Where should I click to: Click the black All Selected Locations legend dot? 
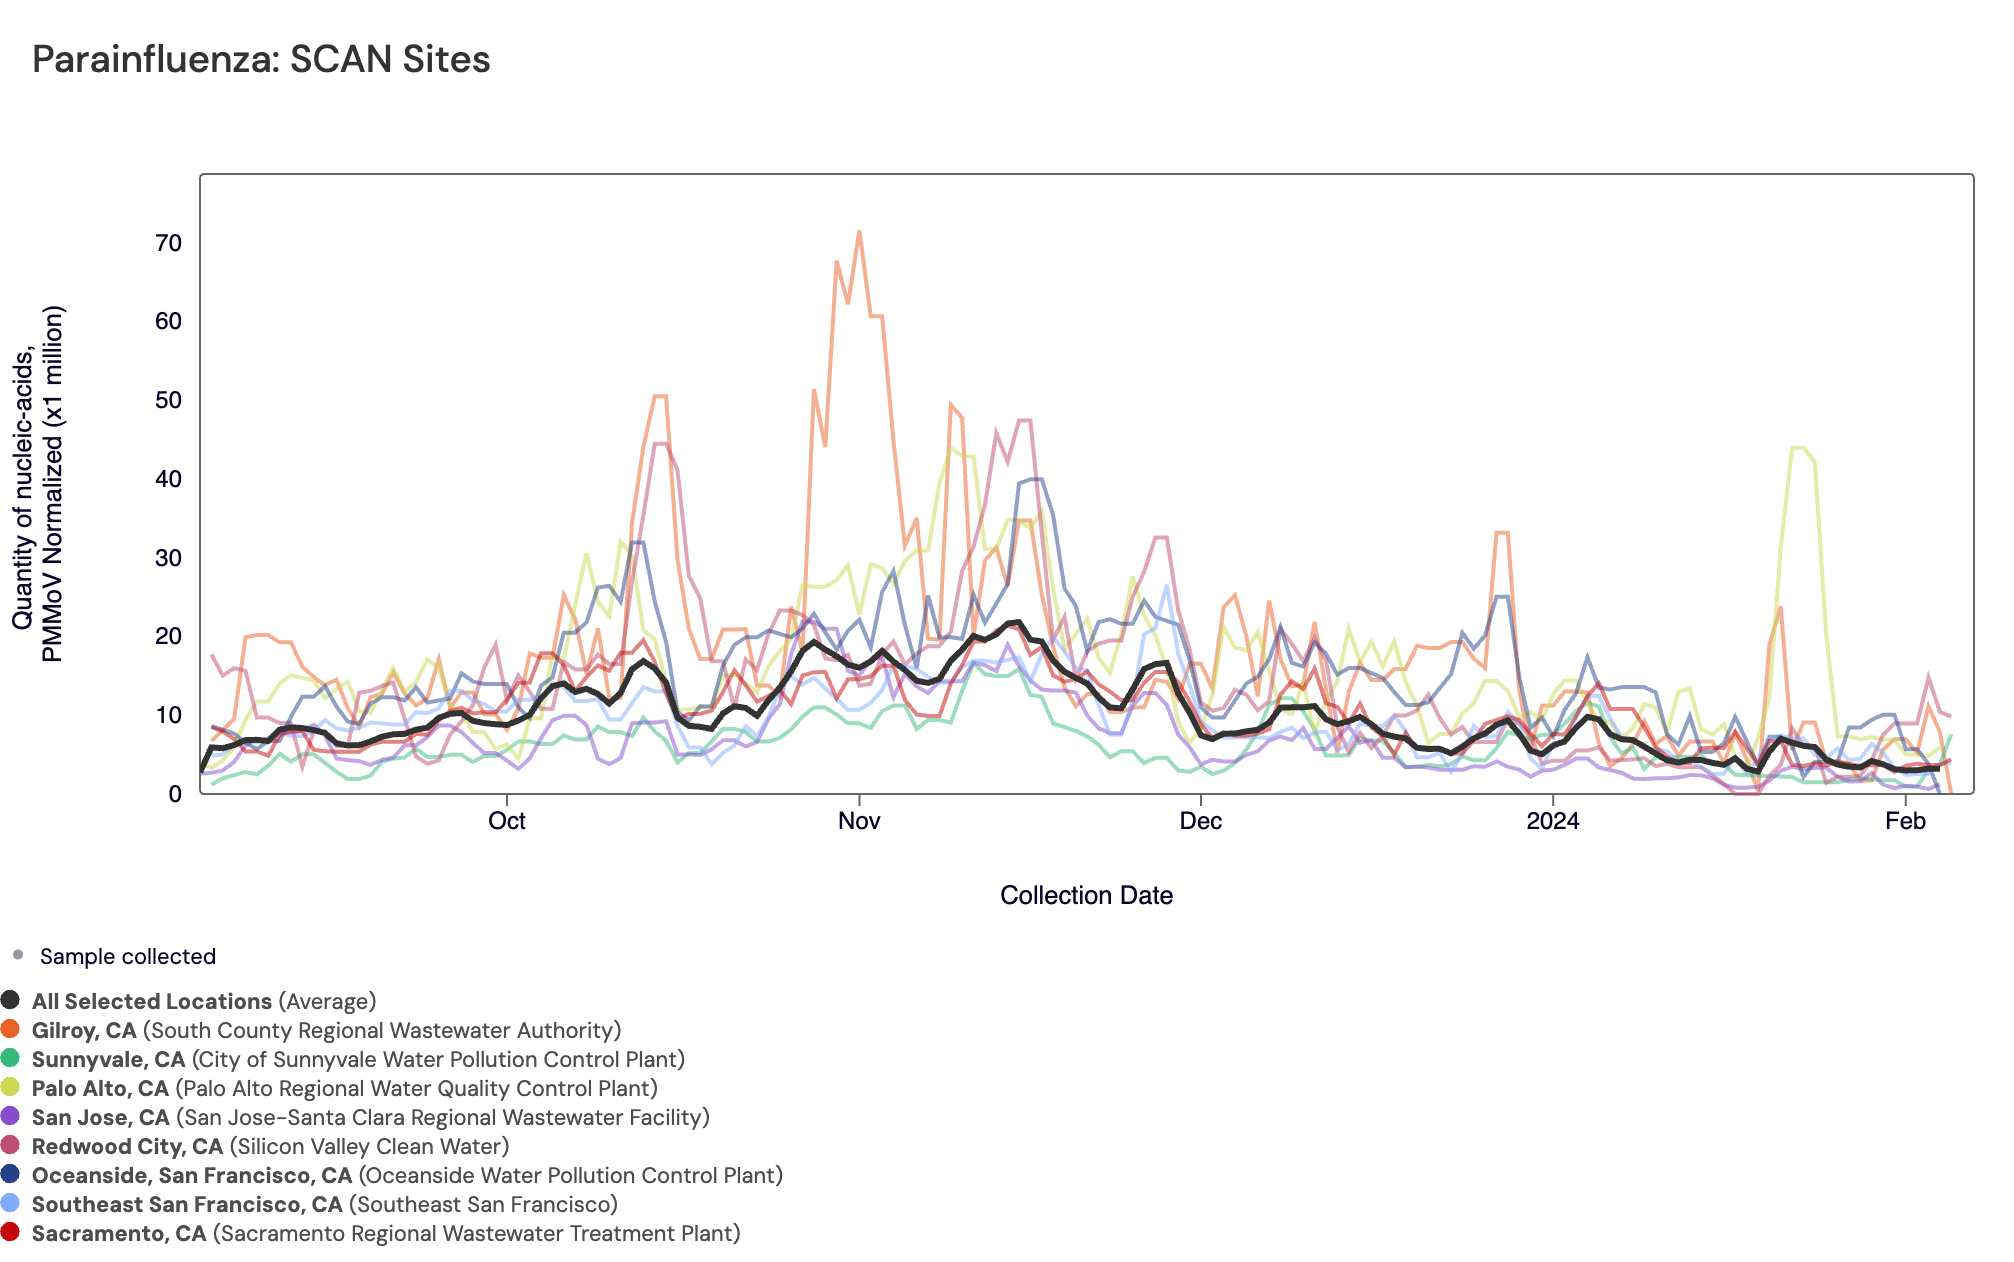pos(11,1001)
